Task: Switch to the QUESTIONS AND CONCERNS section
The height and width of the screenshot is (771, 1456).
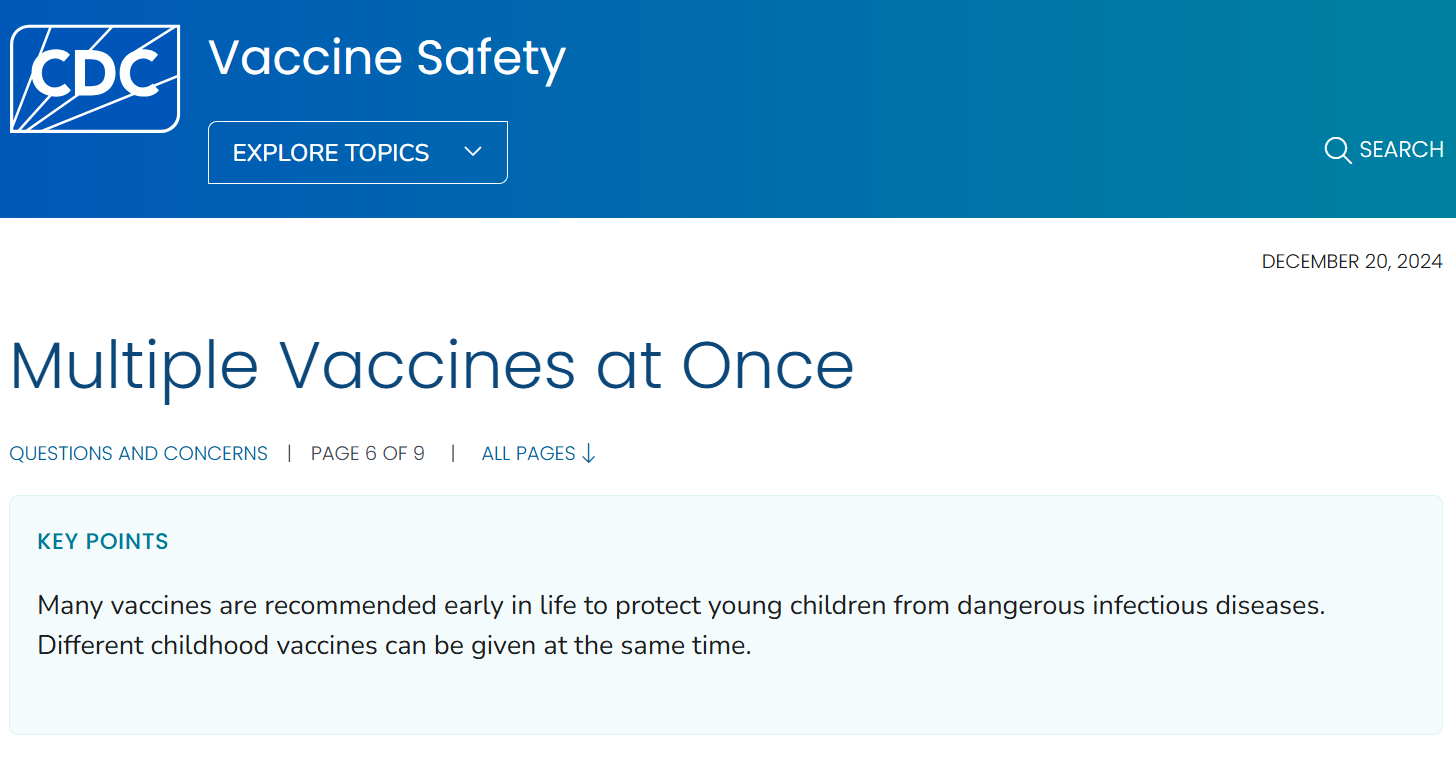Action: coord(138,453)
